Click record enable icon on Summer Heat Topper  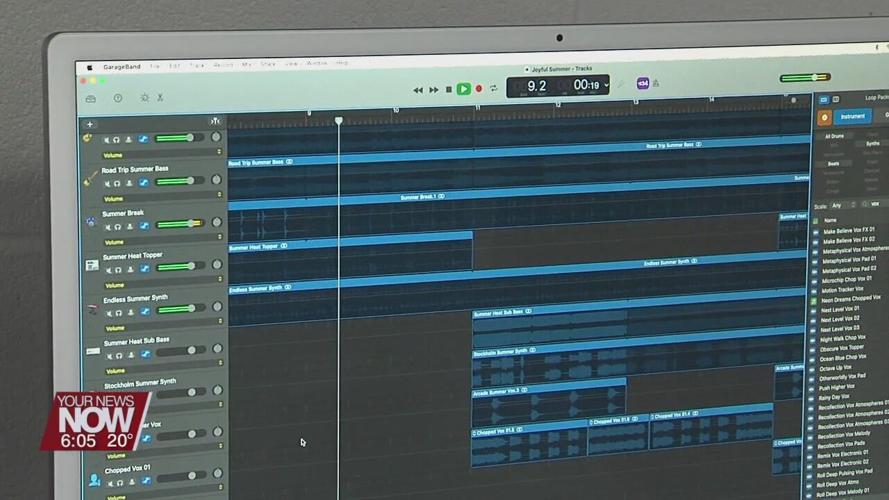pyautogui.click(x=130, y=269)
